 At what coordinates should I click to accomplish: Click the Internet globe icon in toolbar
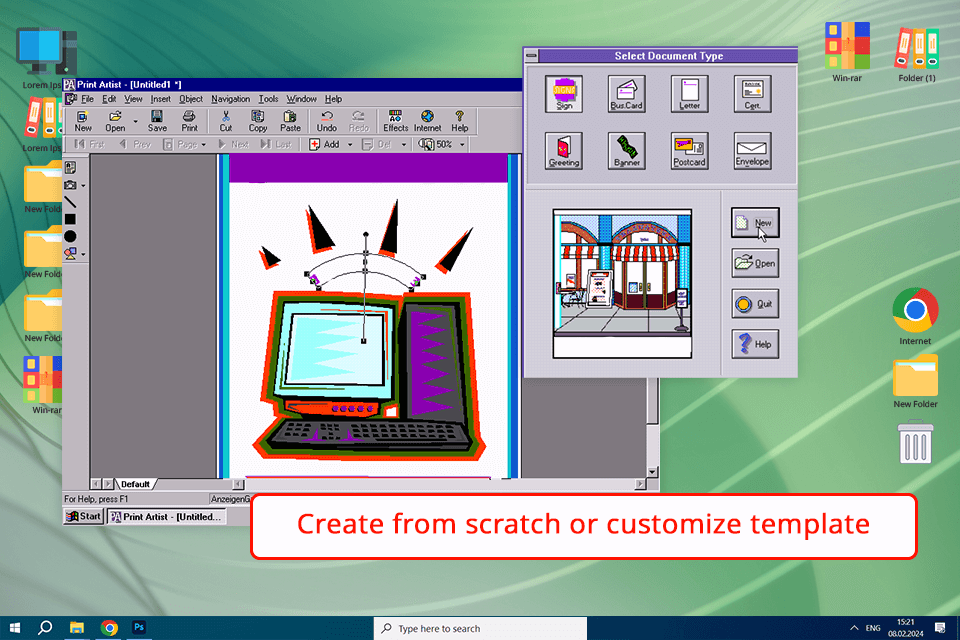click(427, 121)
